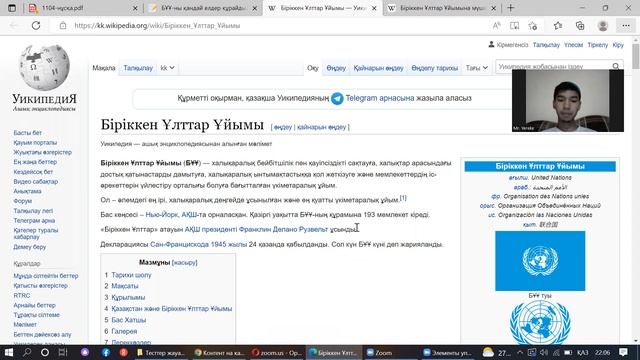This screenshot has width=640, height=360.
Task: Add this page to favorites
Action: tap(533, 25)
